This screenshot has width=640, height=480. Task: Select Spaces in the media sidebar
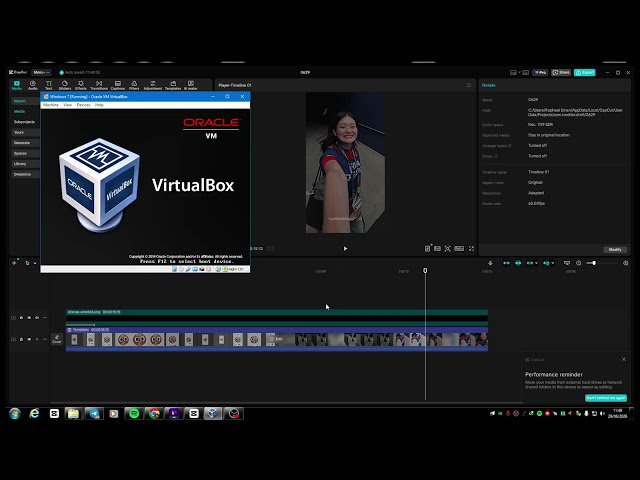25,153
